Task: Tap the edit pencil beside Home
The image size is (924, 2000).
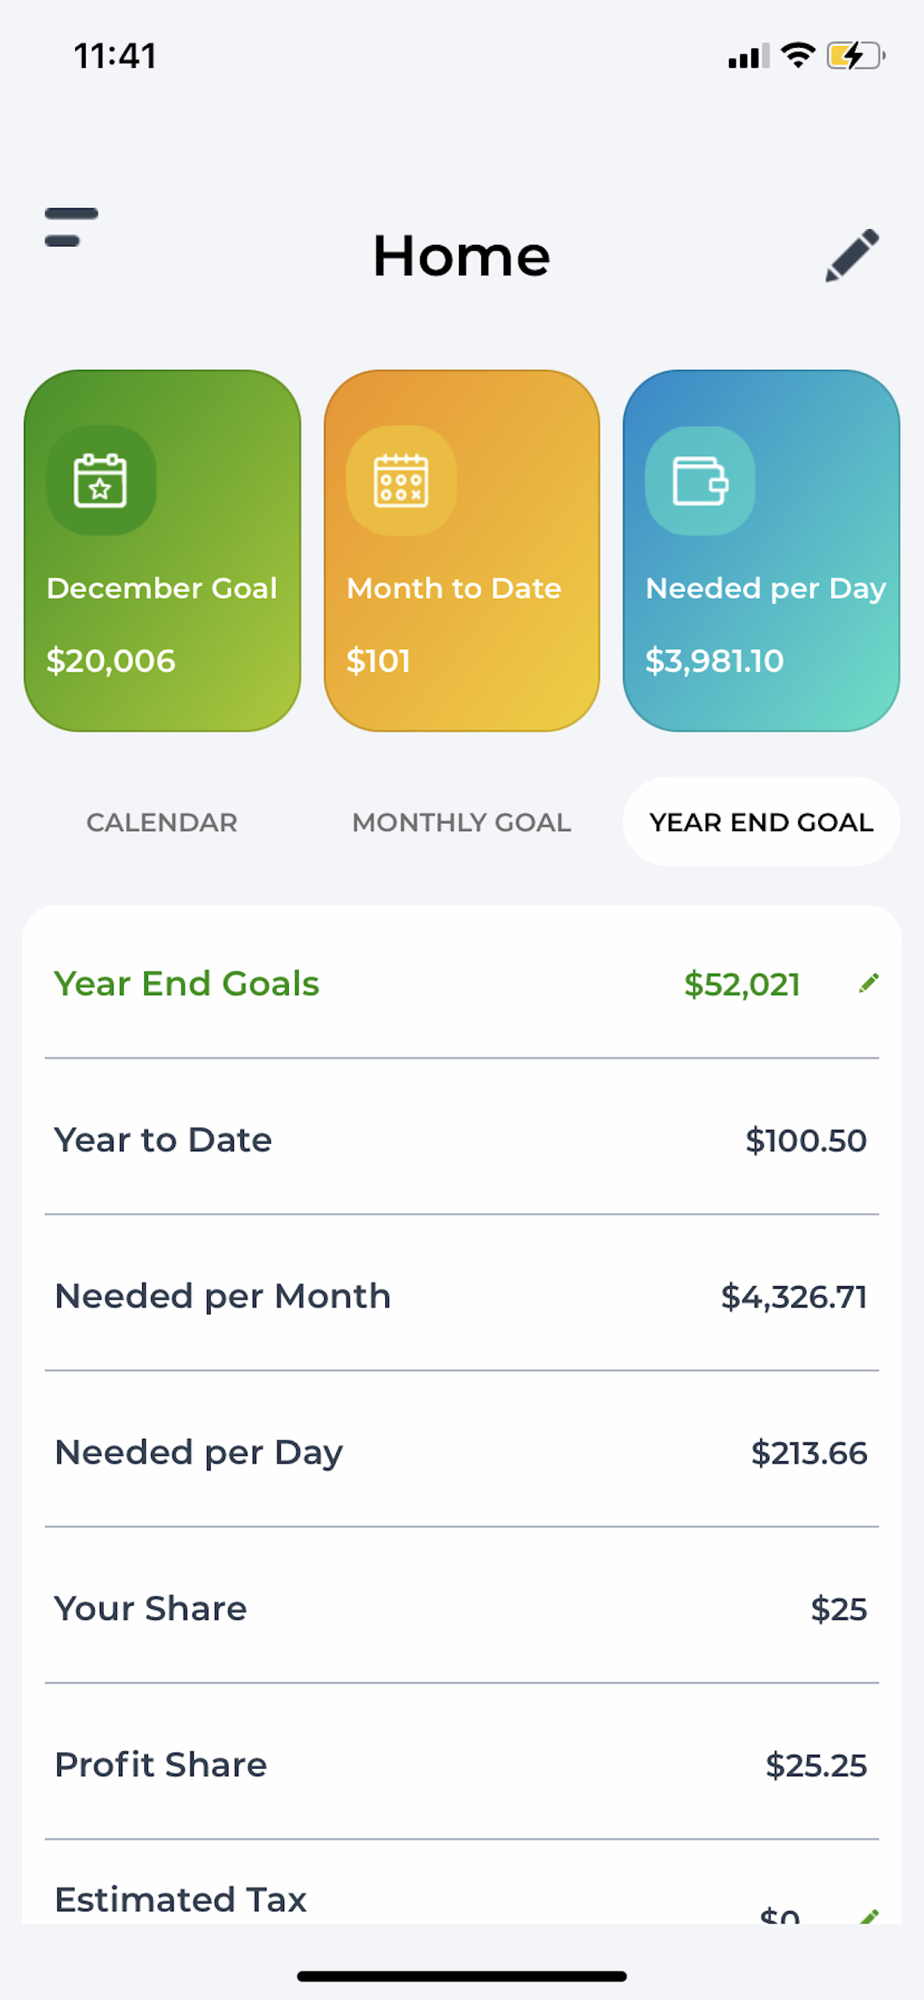Action: coord(852,256)
